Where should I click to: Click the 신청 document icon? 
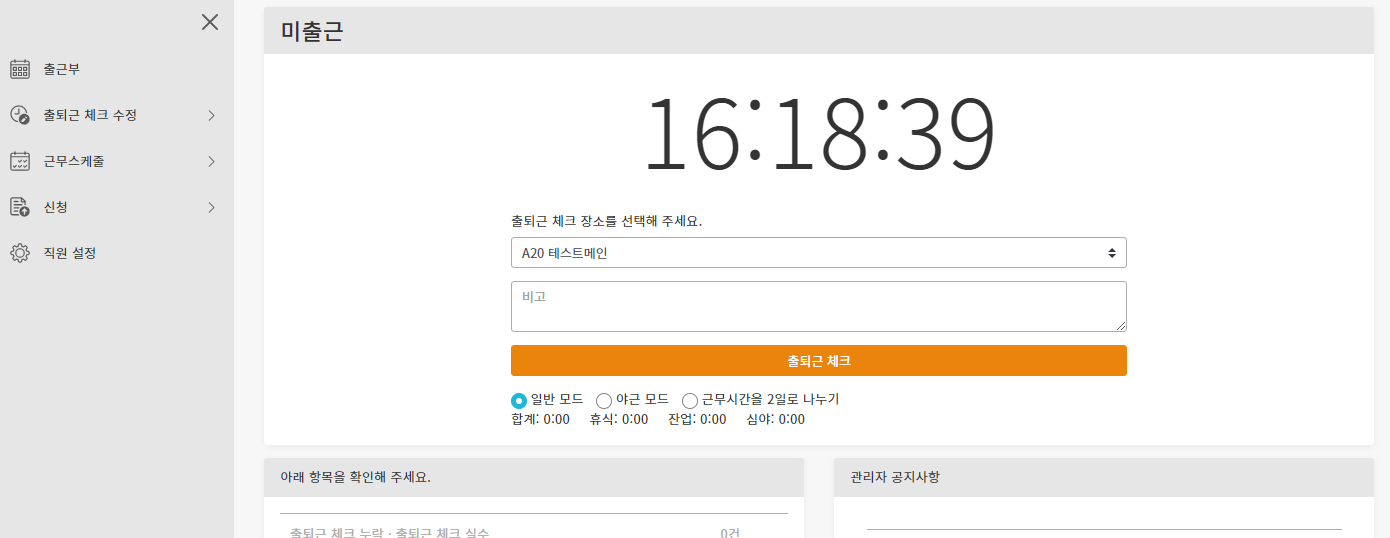click(20, 207)
